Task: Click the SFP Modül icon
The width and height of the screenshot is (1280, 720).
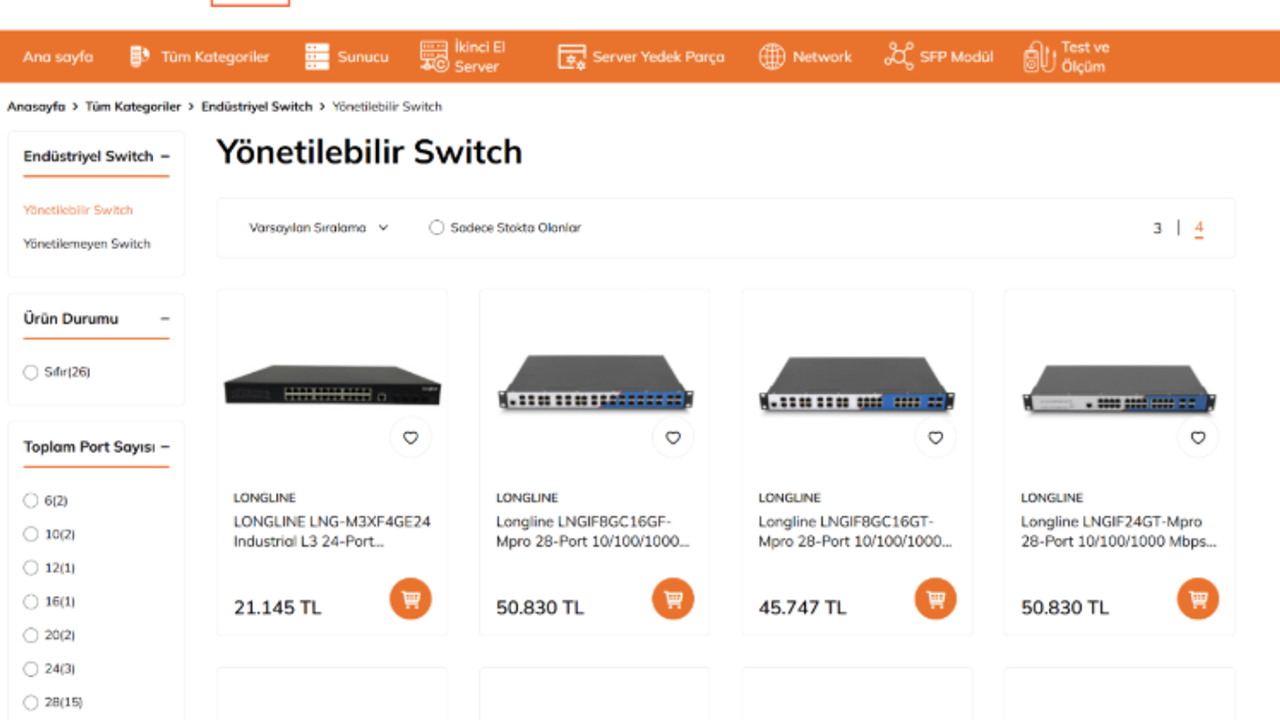Action: pyautogui.click(x=898, y=57)
